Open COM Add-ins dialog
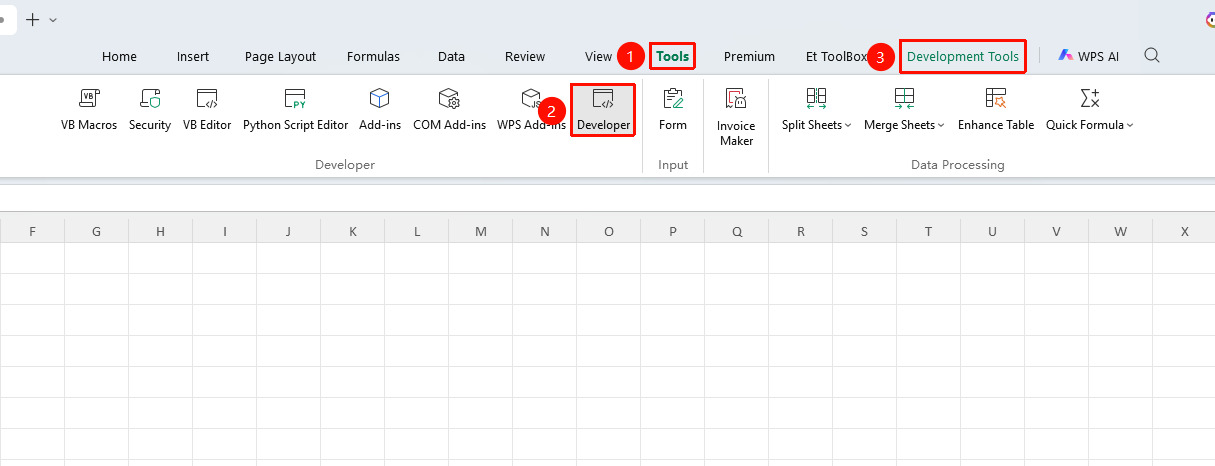1215x466 pixels. pyautogui.click(x=449, y=109)
